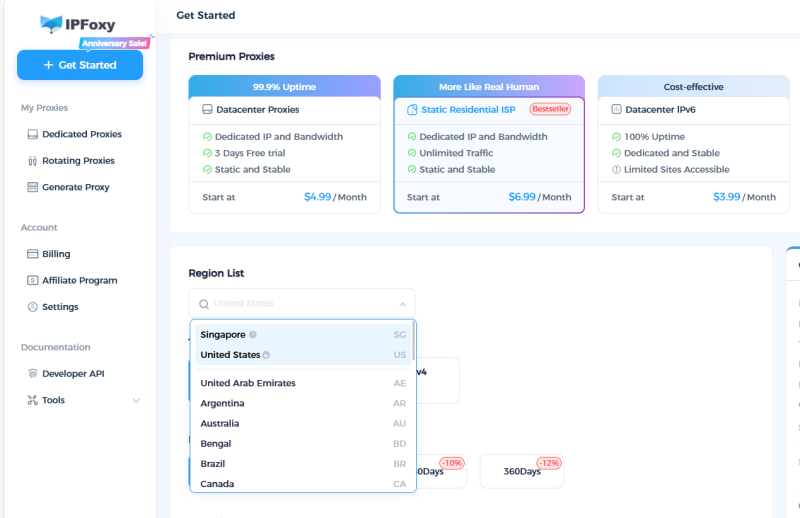Click the $6.99/Month price

pos(540,197)
